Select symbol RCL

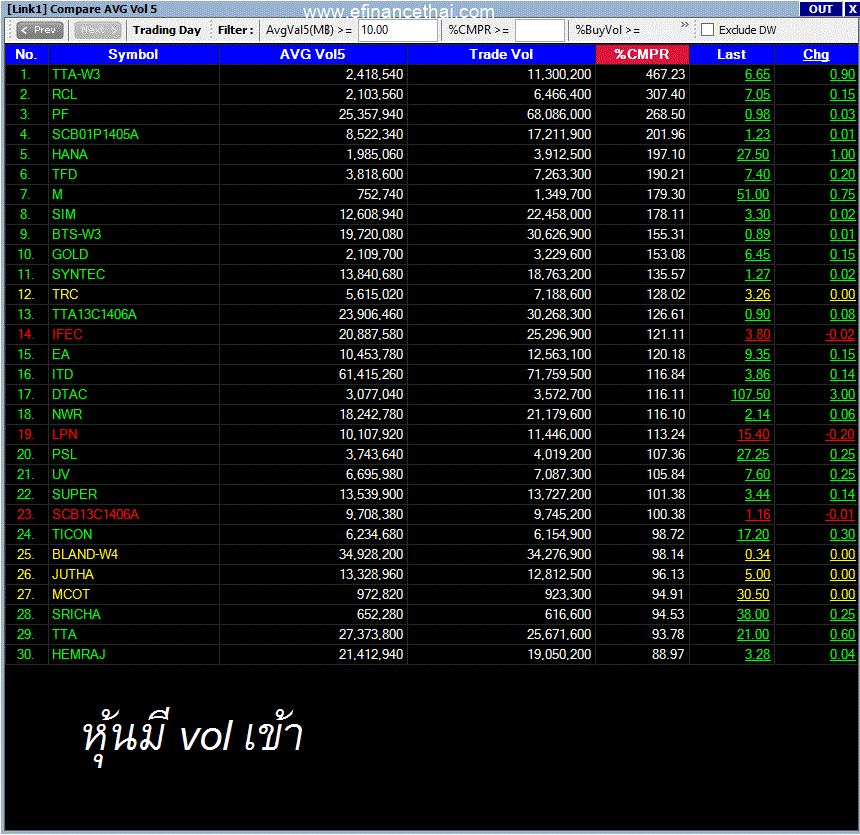[x=64, y=94]
